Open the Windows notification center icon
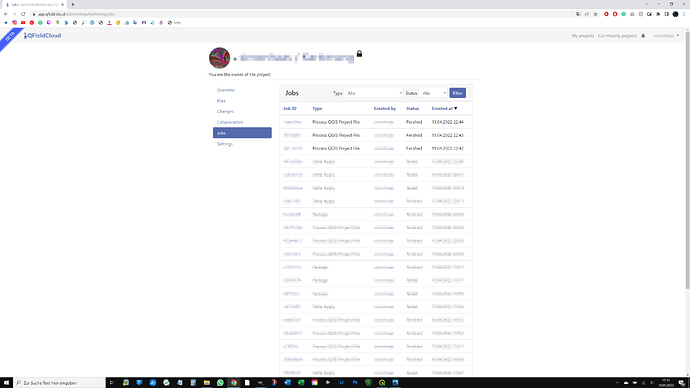 [682, 383]
